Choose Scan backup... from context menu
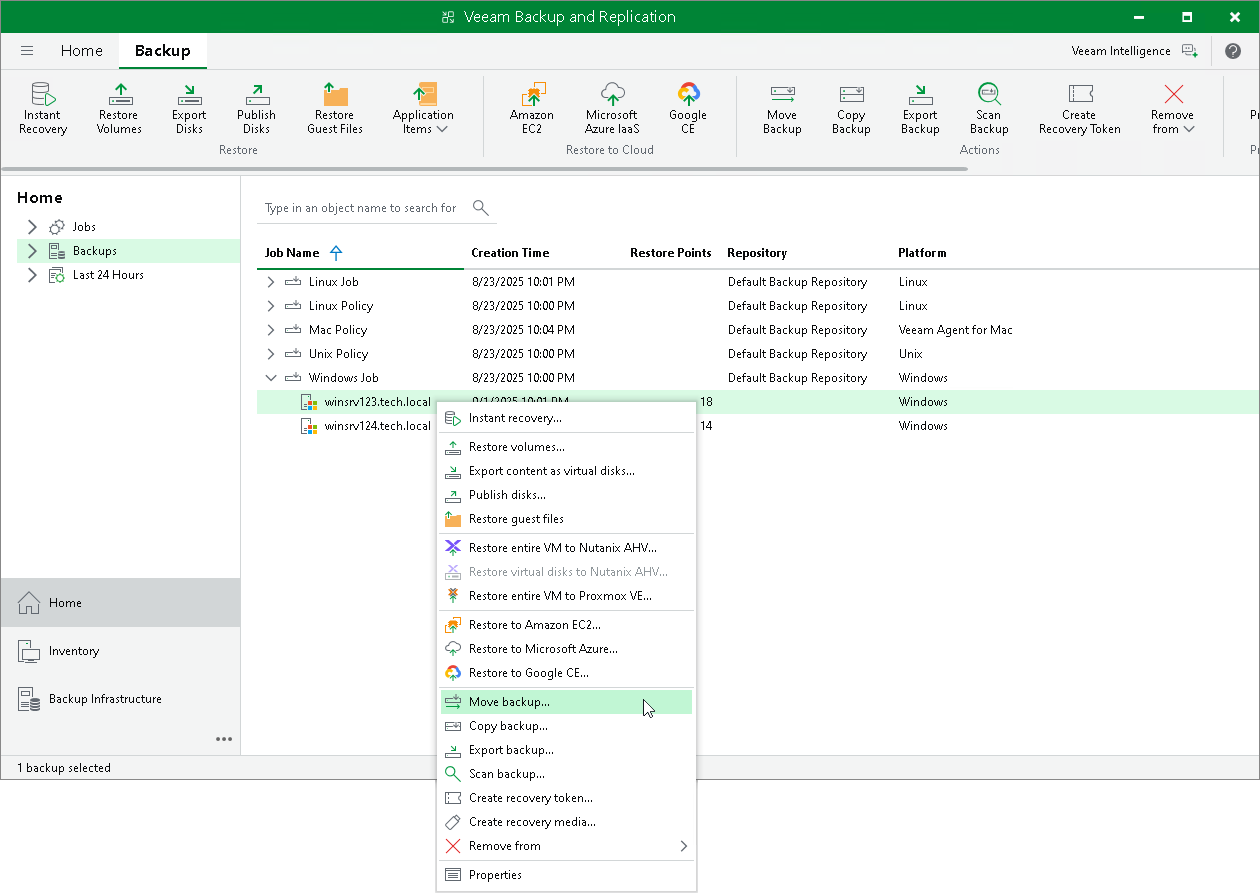1260x896 pixels. click(567, 774)
